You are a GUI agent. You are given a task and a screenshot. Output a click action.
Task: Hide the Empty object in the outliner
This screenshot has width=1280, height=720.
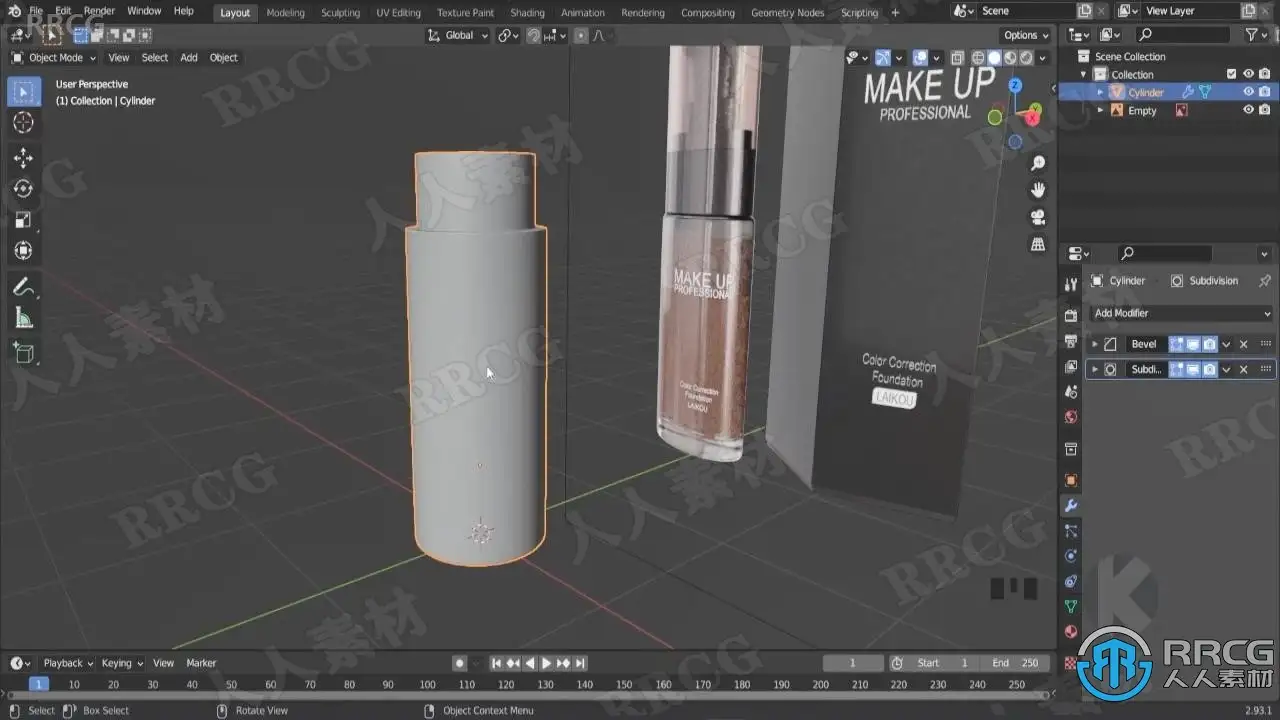[1248, 110]
